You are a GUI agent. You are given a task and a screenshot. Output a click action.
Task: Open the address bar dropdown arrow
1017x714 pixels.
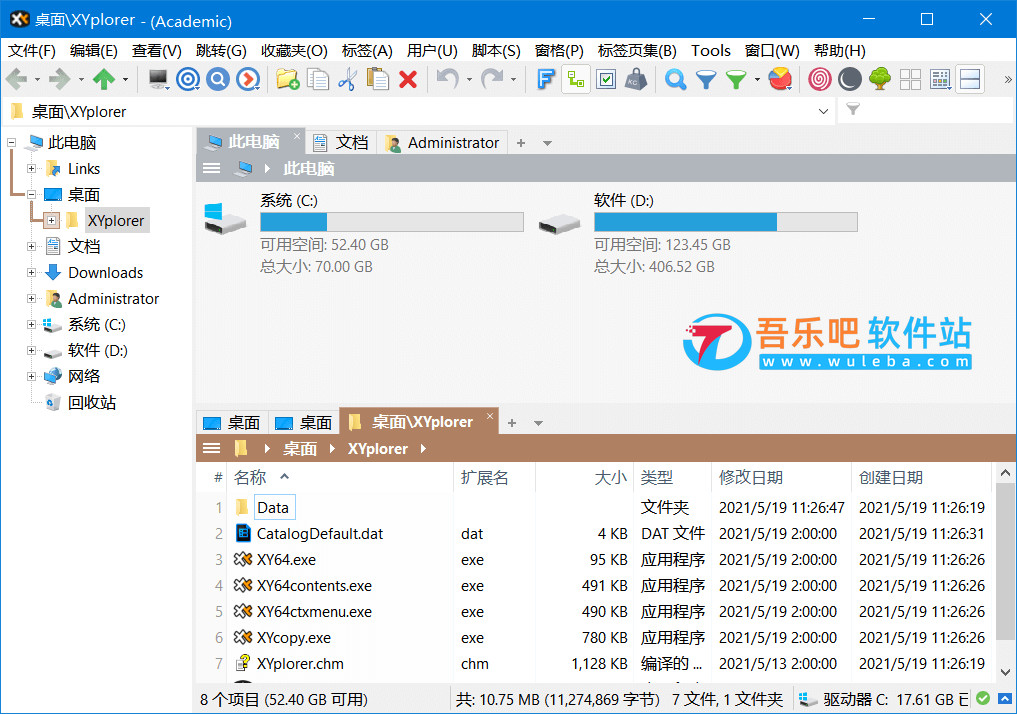click(823, 112)
